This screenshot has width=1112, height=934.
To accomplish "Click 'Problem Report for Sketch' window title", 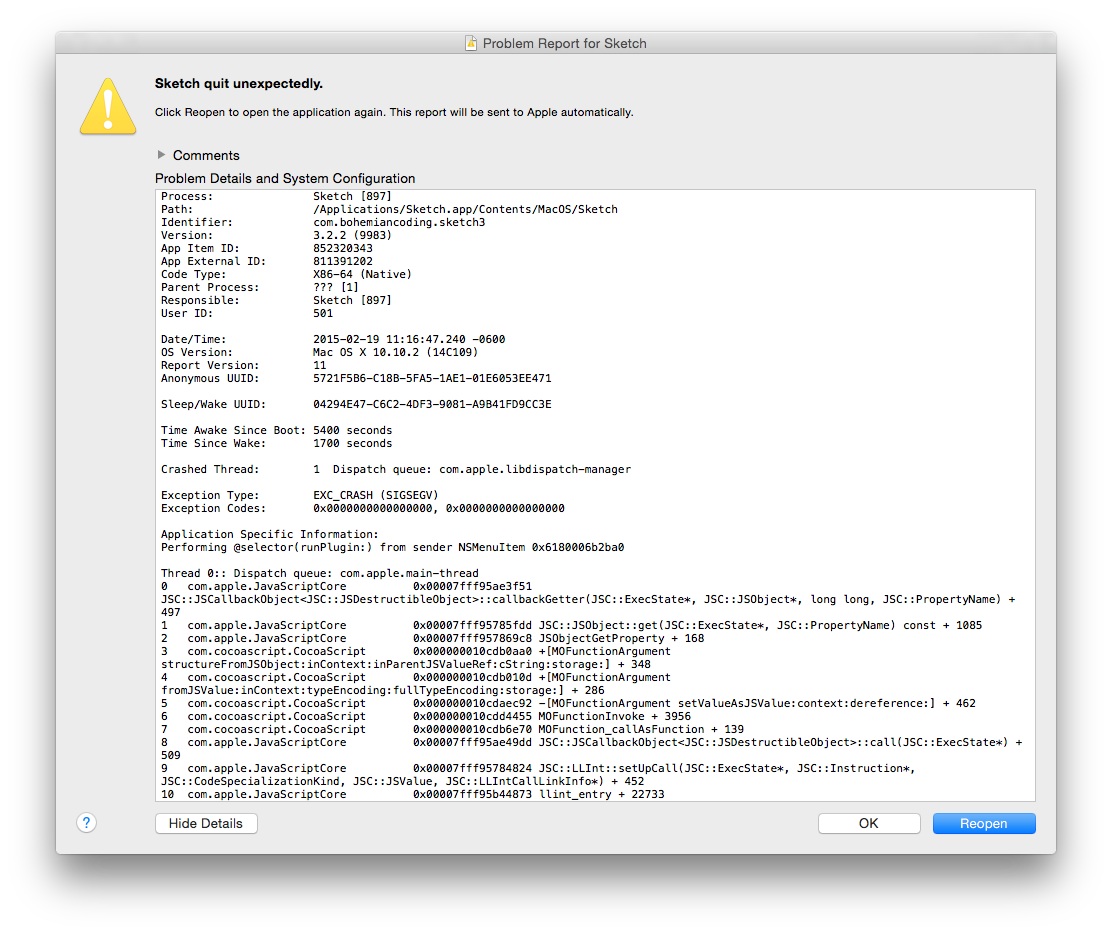I will (x=565, y=43).
